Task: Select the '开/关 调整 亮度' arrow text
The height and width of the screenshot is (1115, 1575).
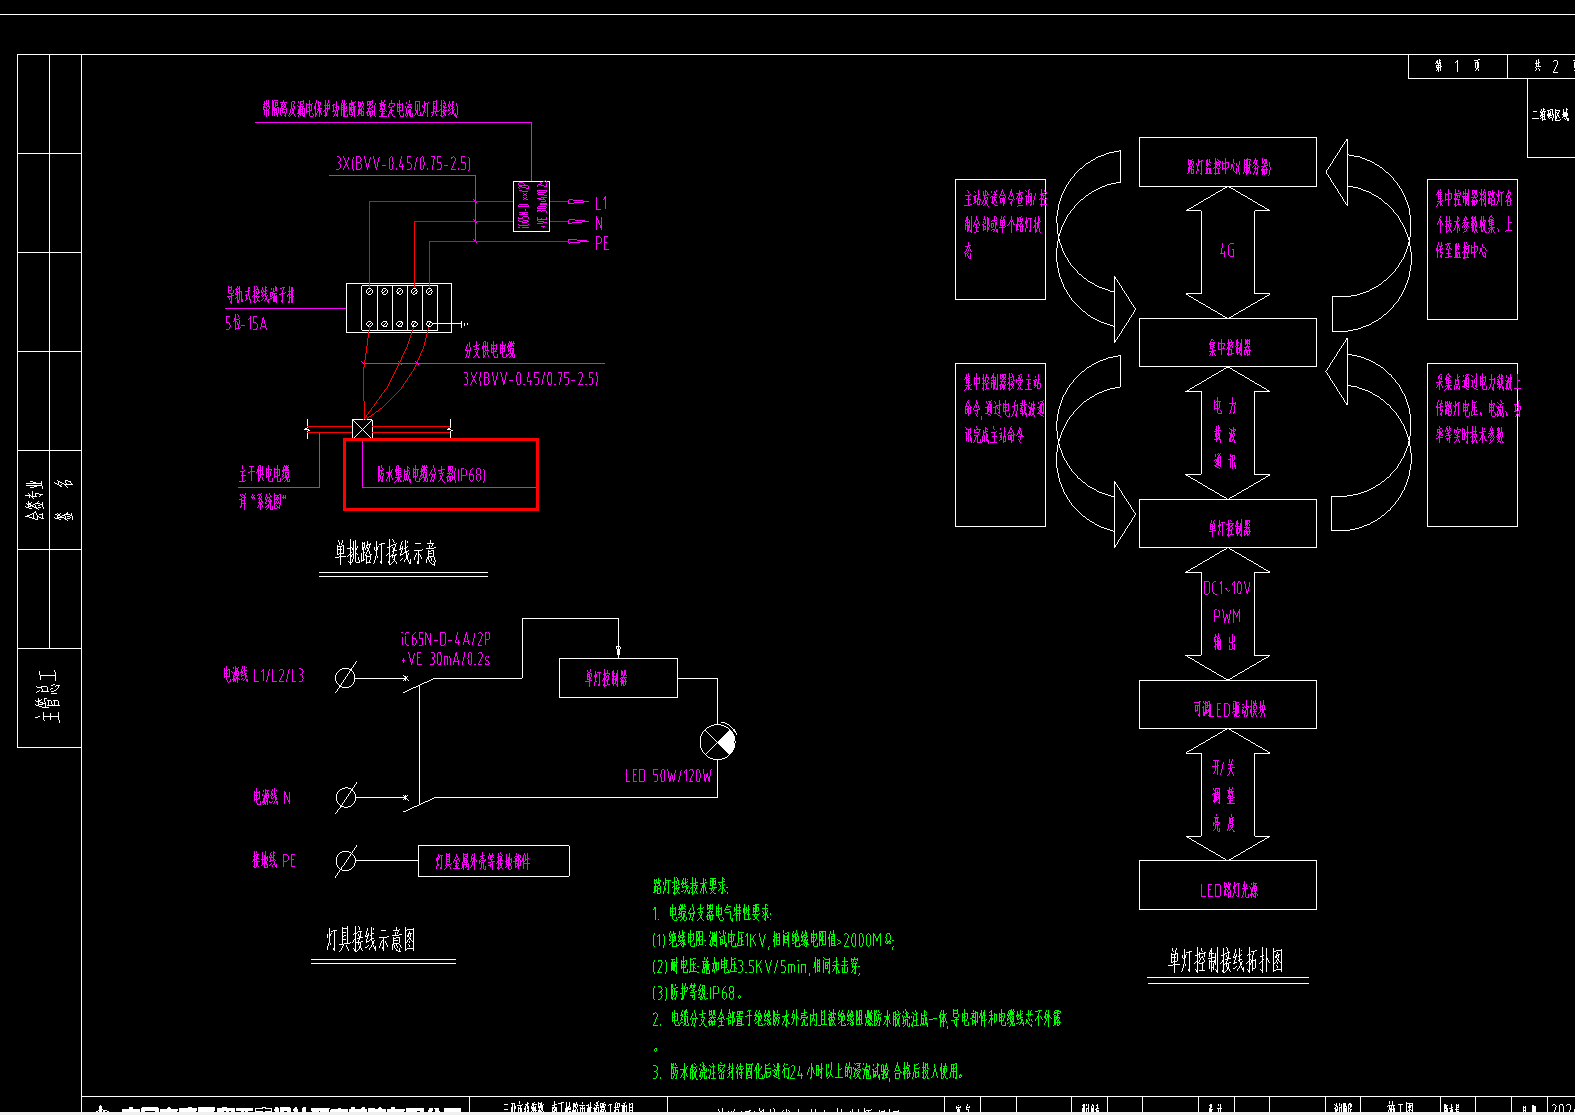Action: 1224,795
